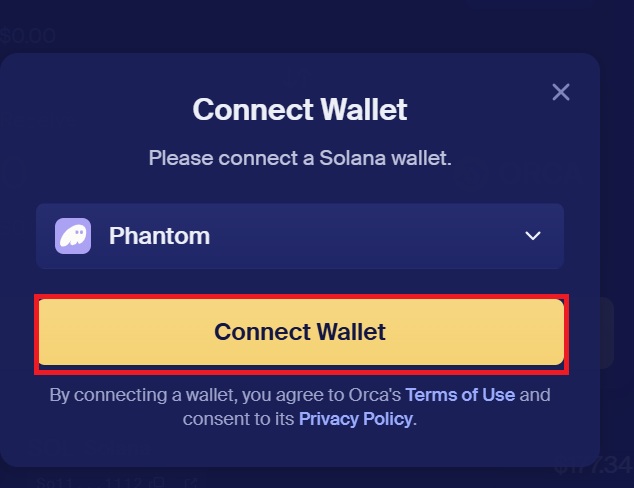Select the "Phantom" wallet name label
634x488 pixels.
(x=160, y=236)
